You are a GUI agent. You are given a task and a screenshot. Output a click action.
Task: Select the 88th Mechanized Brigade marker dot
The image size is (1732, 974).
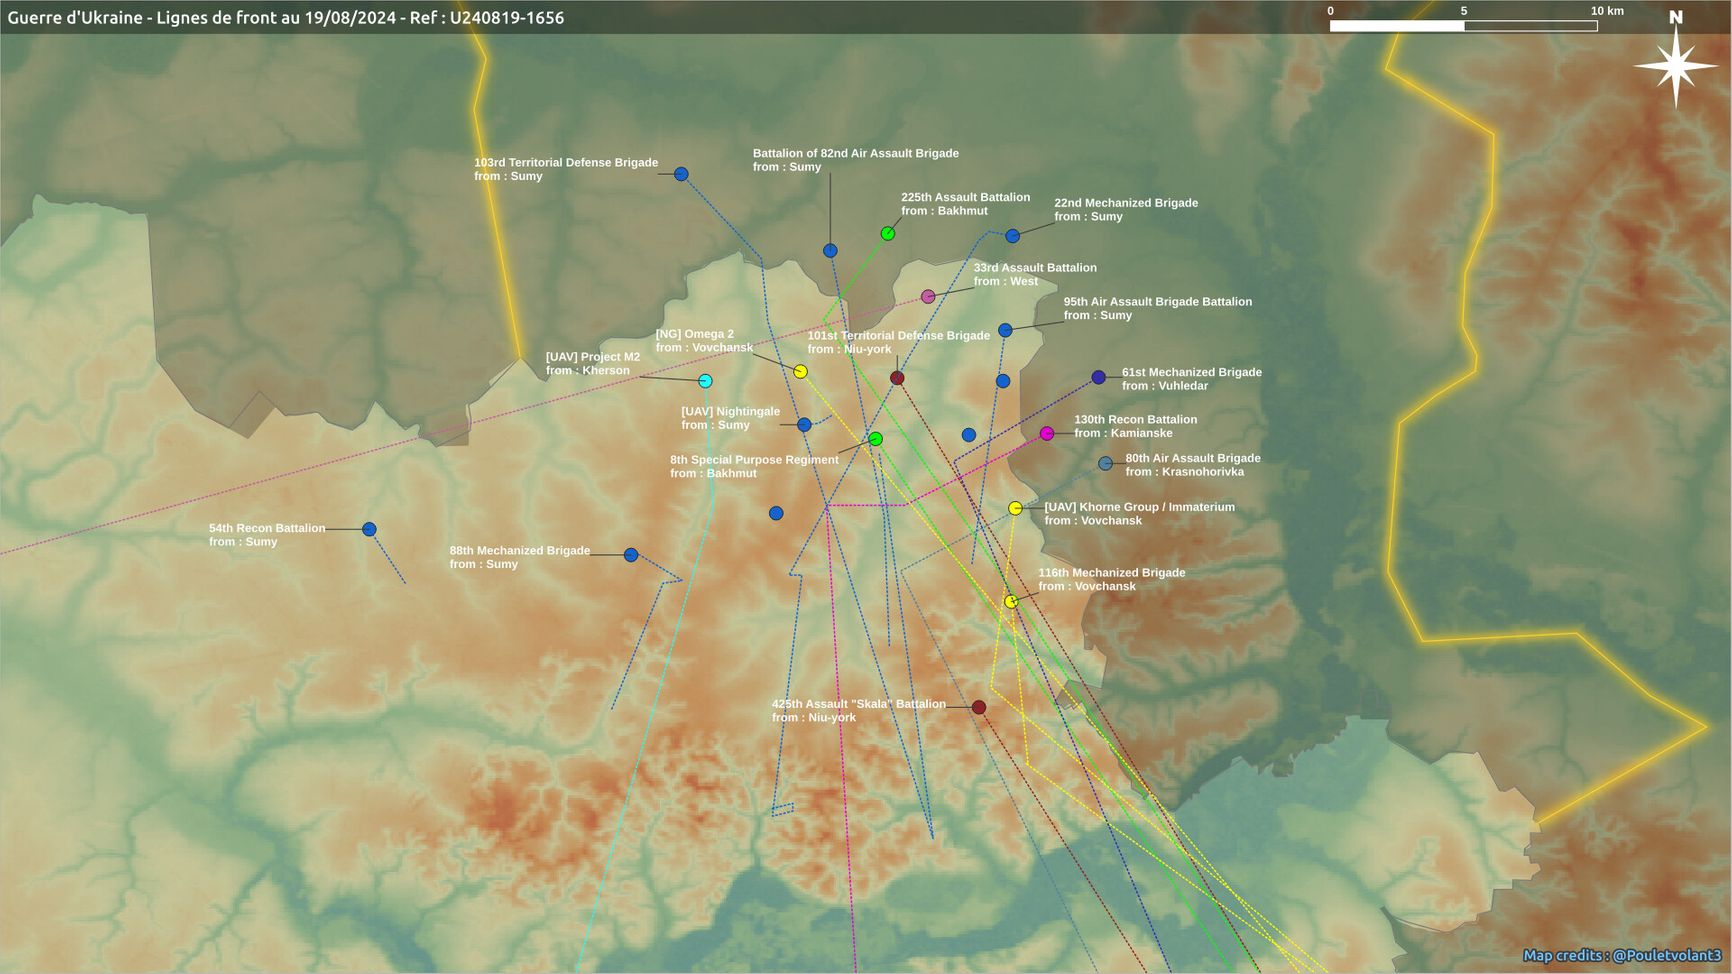click(x=631, y=555)
